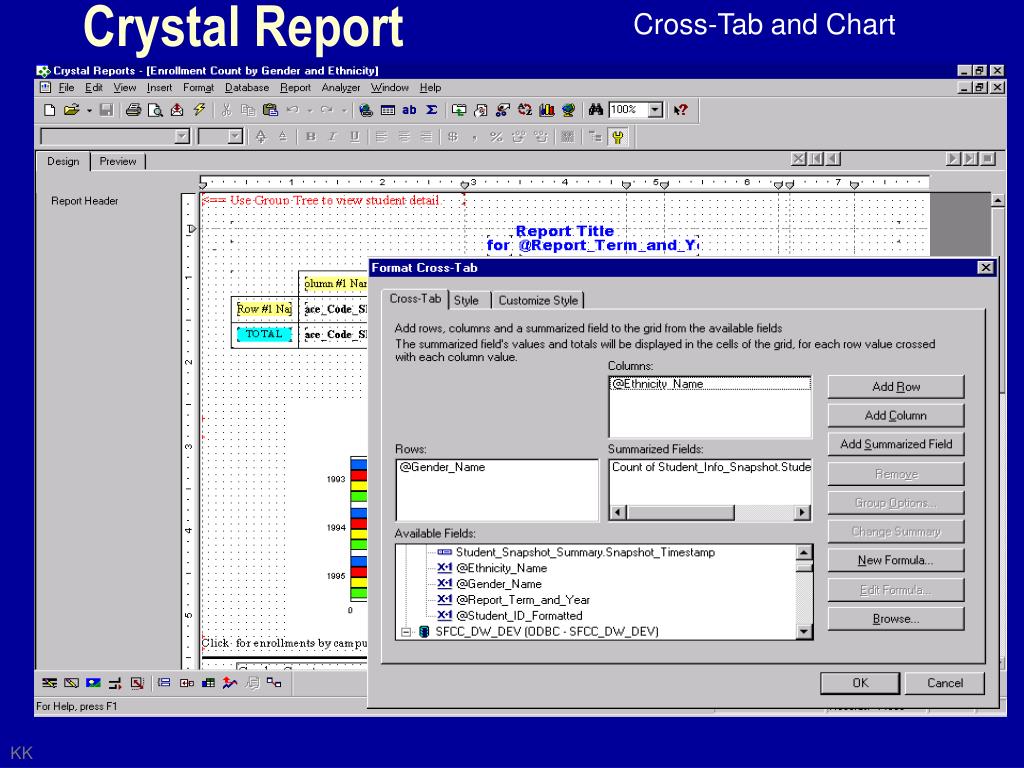Click the Insert Cross-Tab grid icon at bottom
1024x768 pixels.
point(208,683)
